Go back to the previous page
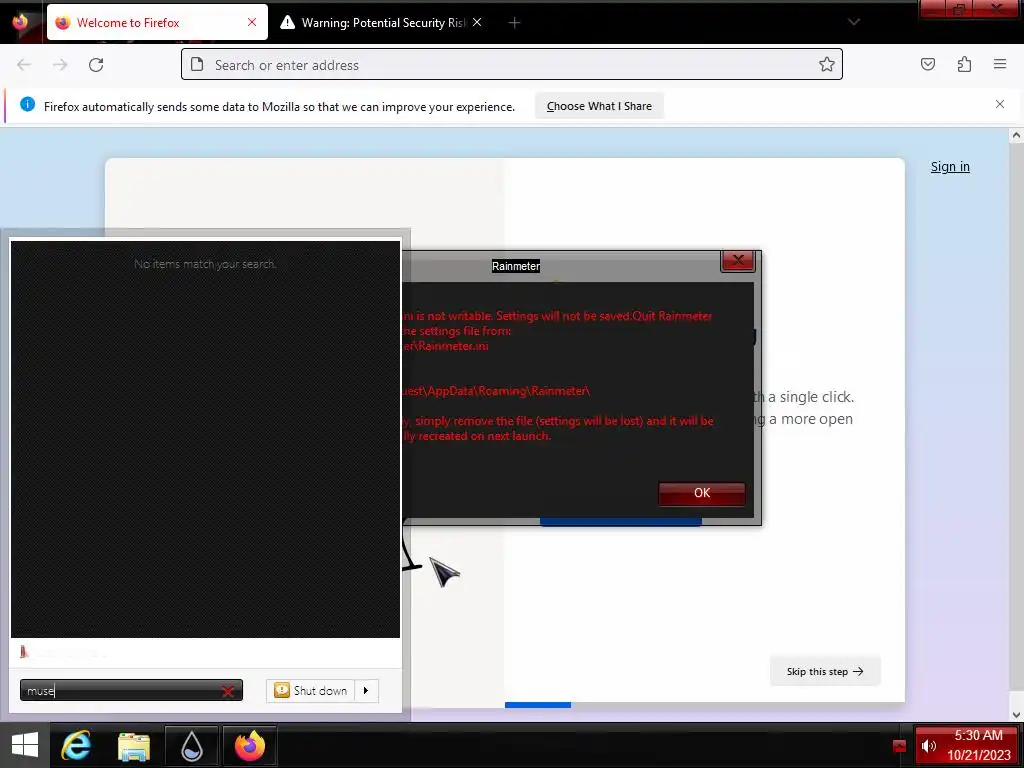Image resolution: width=1024 pixels, height=768 pixels. [24, 65]
